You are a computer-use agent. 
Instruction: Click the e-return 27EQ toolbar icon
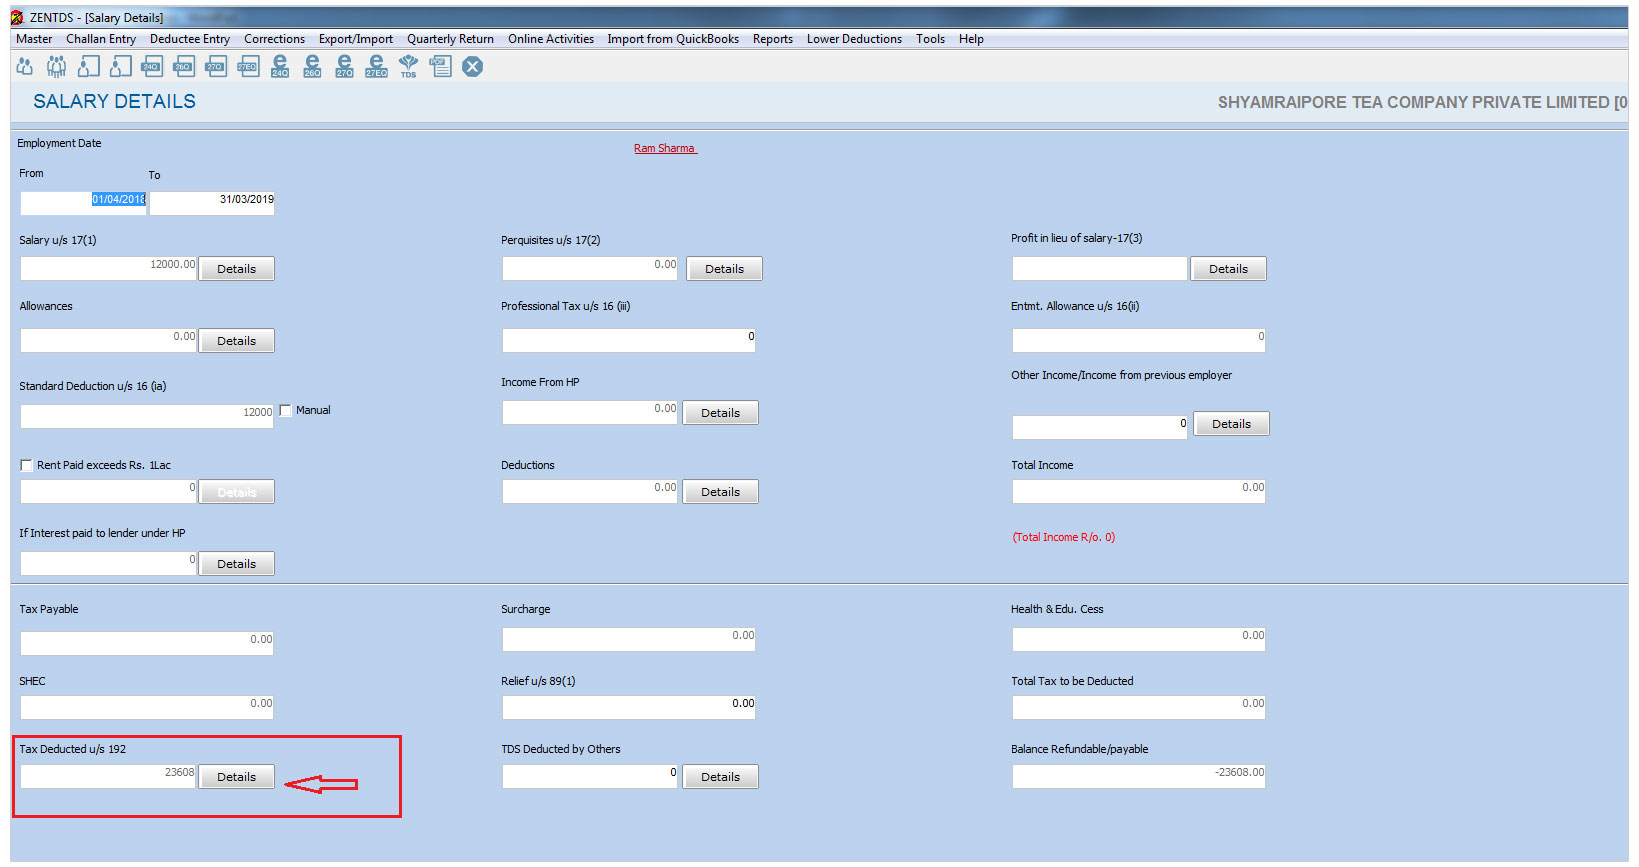coord(376,66)
